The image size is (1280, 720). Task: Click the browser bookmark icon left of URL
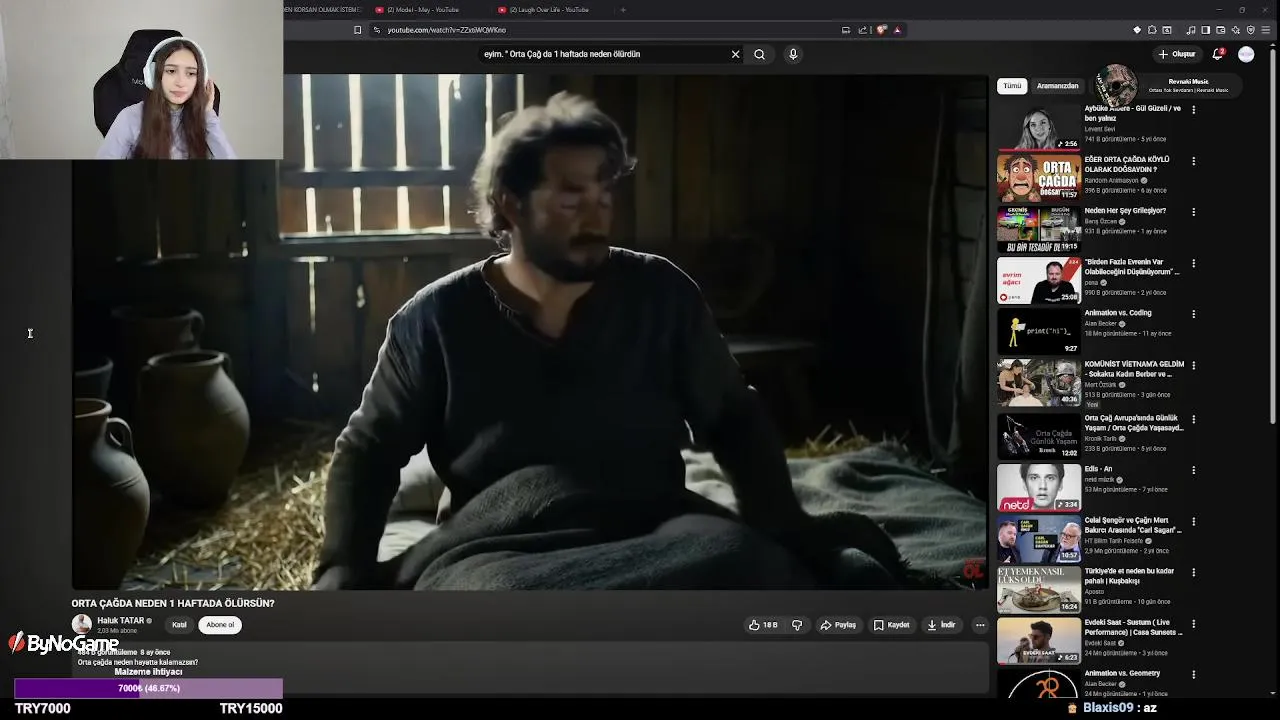pyautogui.click(x=357, y=30)
